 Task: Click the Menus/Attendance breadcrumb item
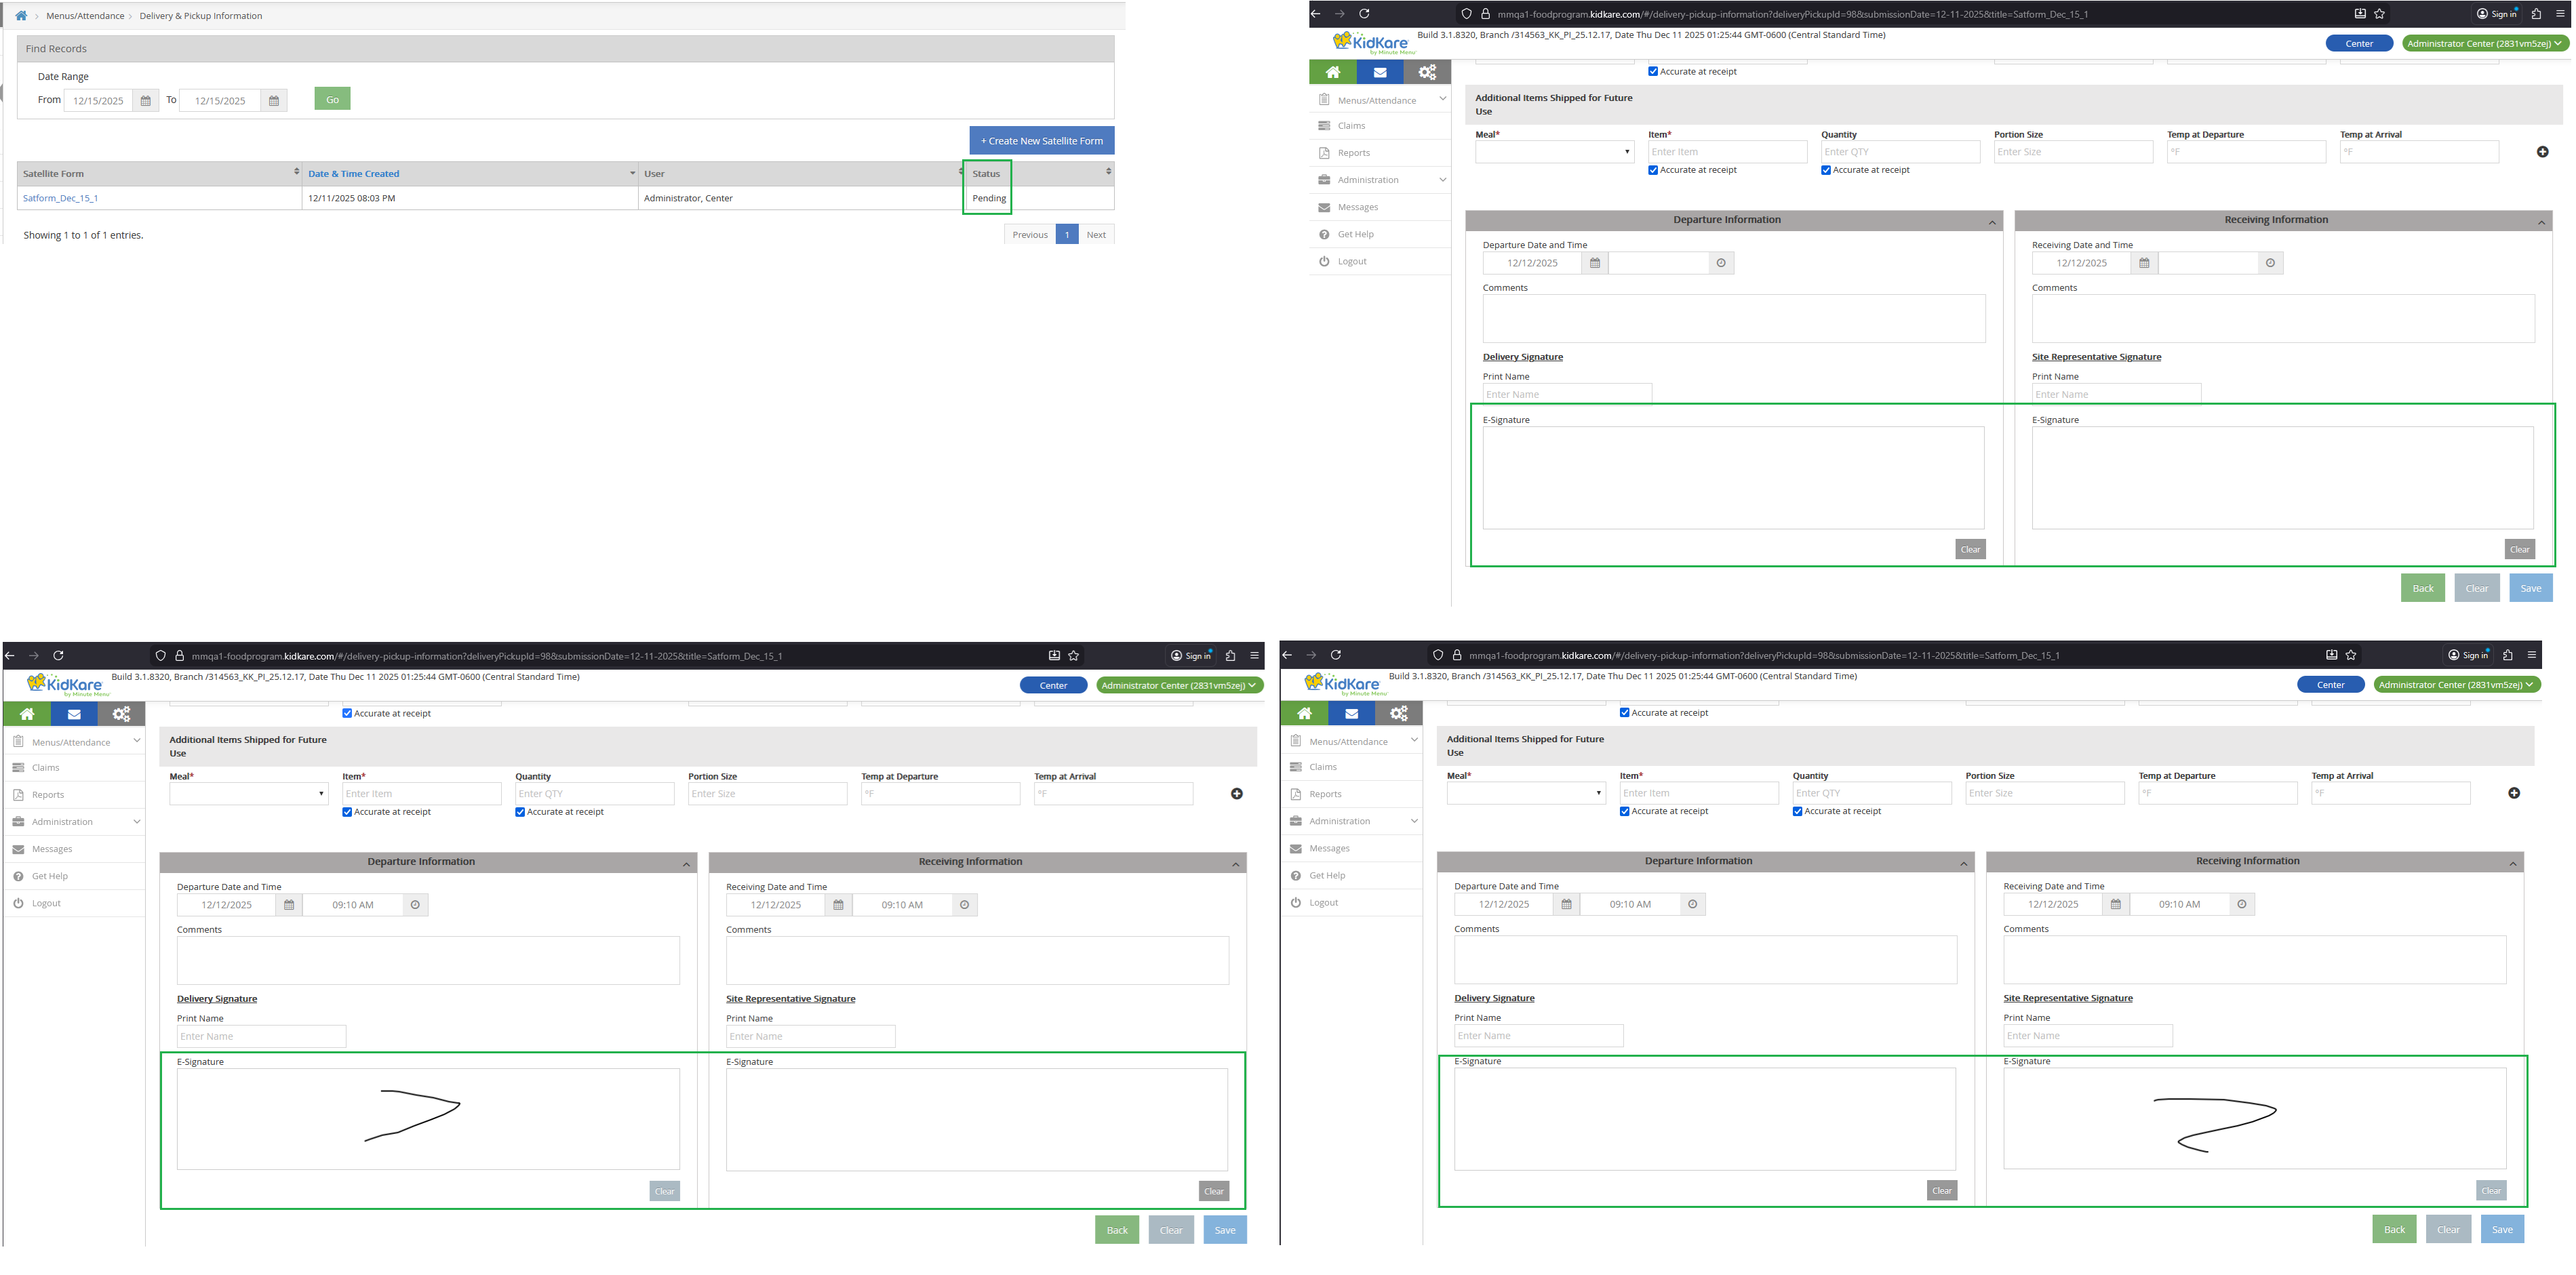(85, 16)
